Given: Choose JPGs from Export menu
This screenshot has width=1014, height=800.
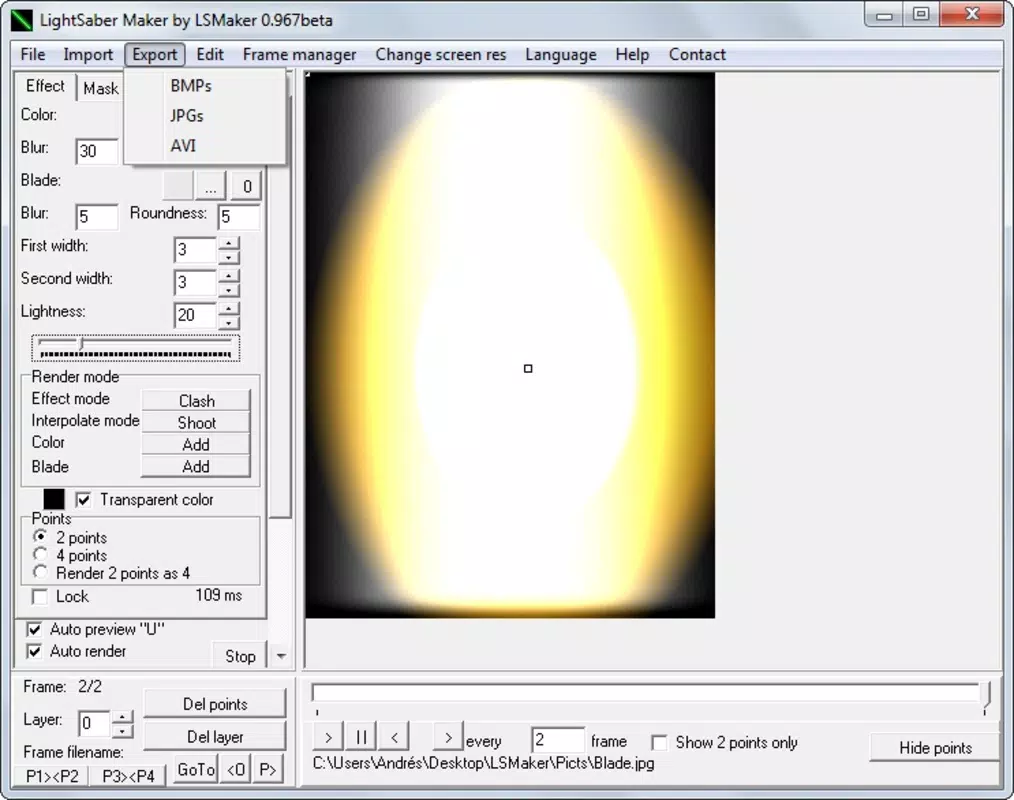Looking at the screenshot, I should [x=187, y=116].
